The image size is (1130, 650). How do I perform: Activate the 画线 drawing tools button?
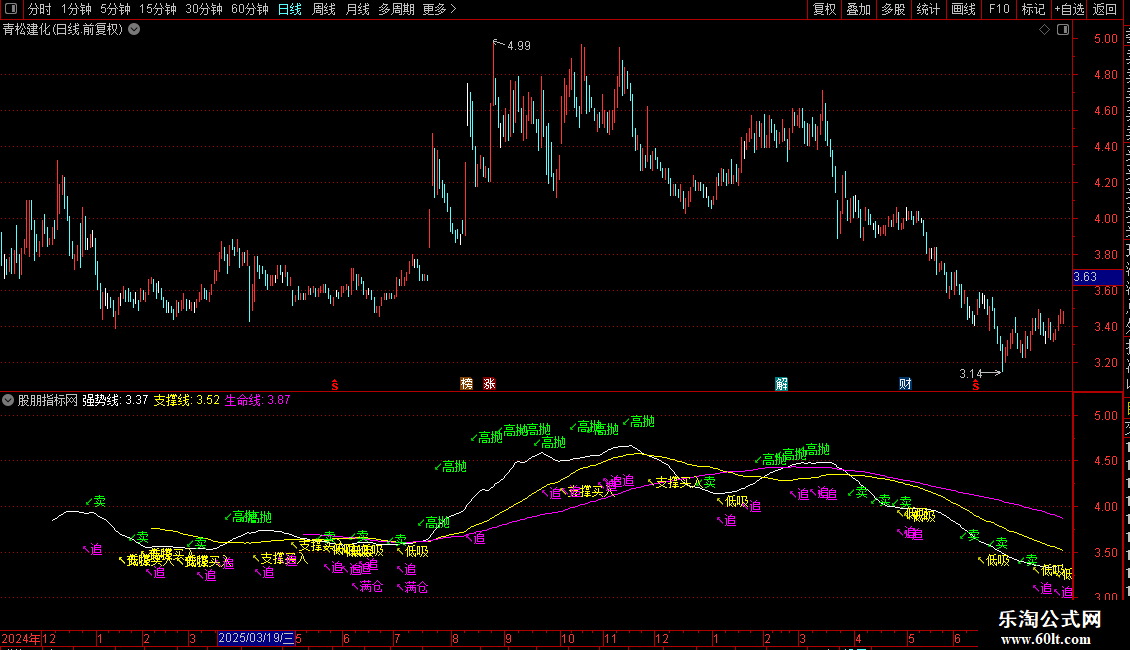pyautogui.click(x=964, y=9)
